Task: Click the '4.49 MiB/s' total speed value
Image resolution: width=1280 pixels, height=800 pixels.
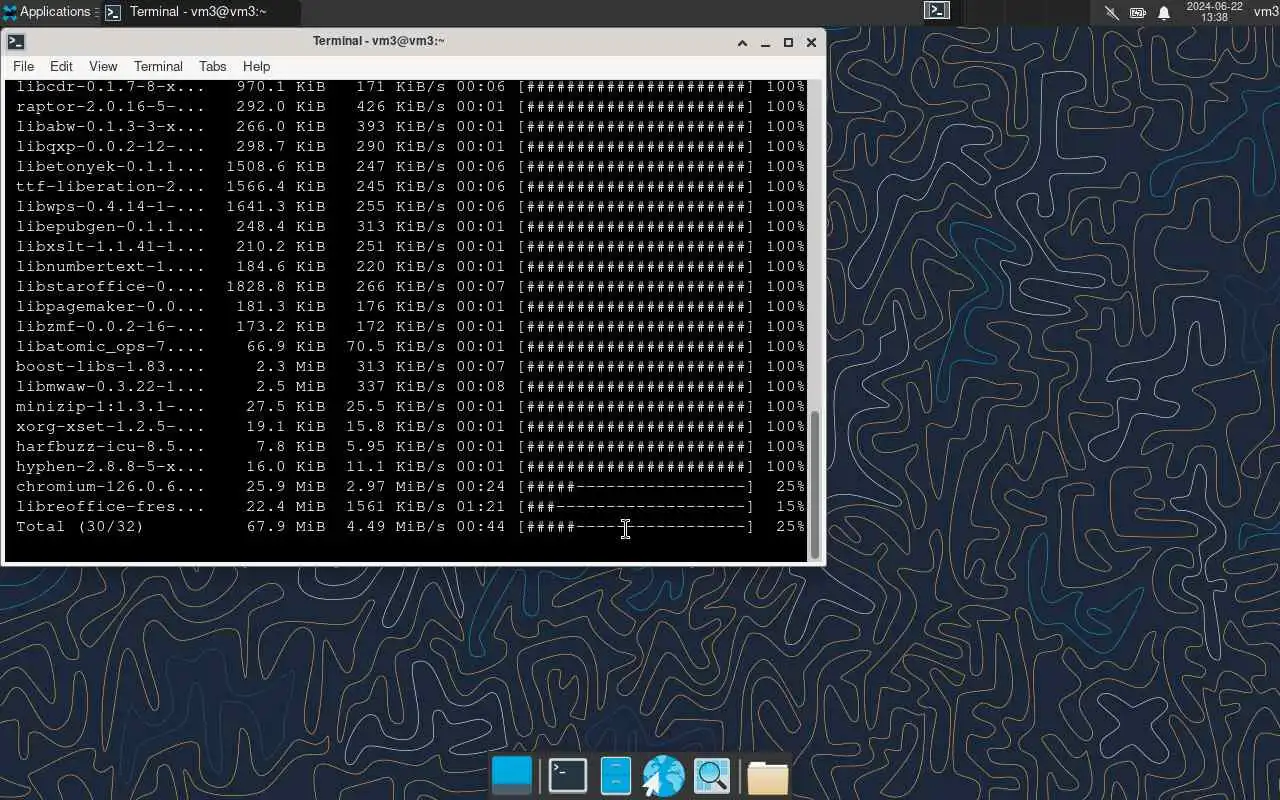Action: [396, 526]
